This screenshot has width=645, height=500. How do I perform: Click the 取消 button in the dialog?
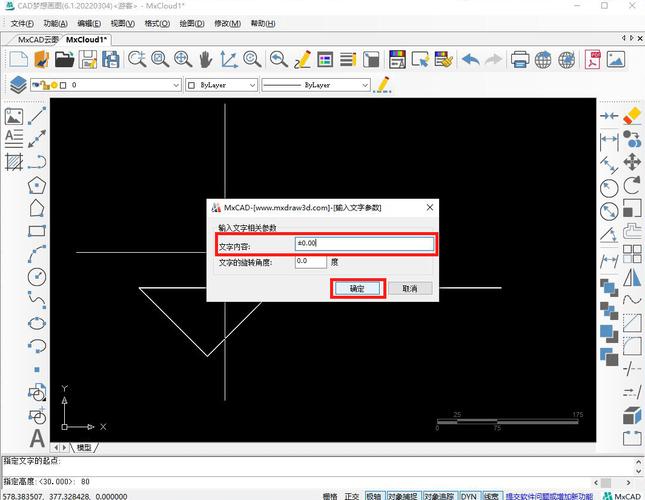(409, 288)
